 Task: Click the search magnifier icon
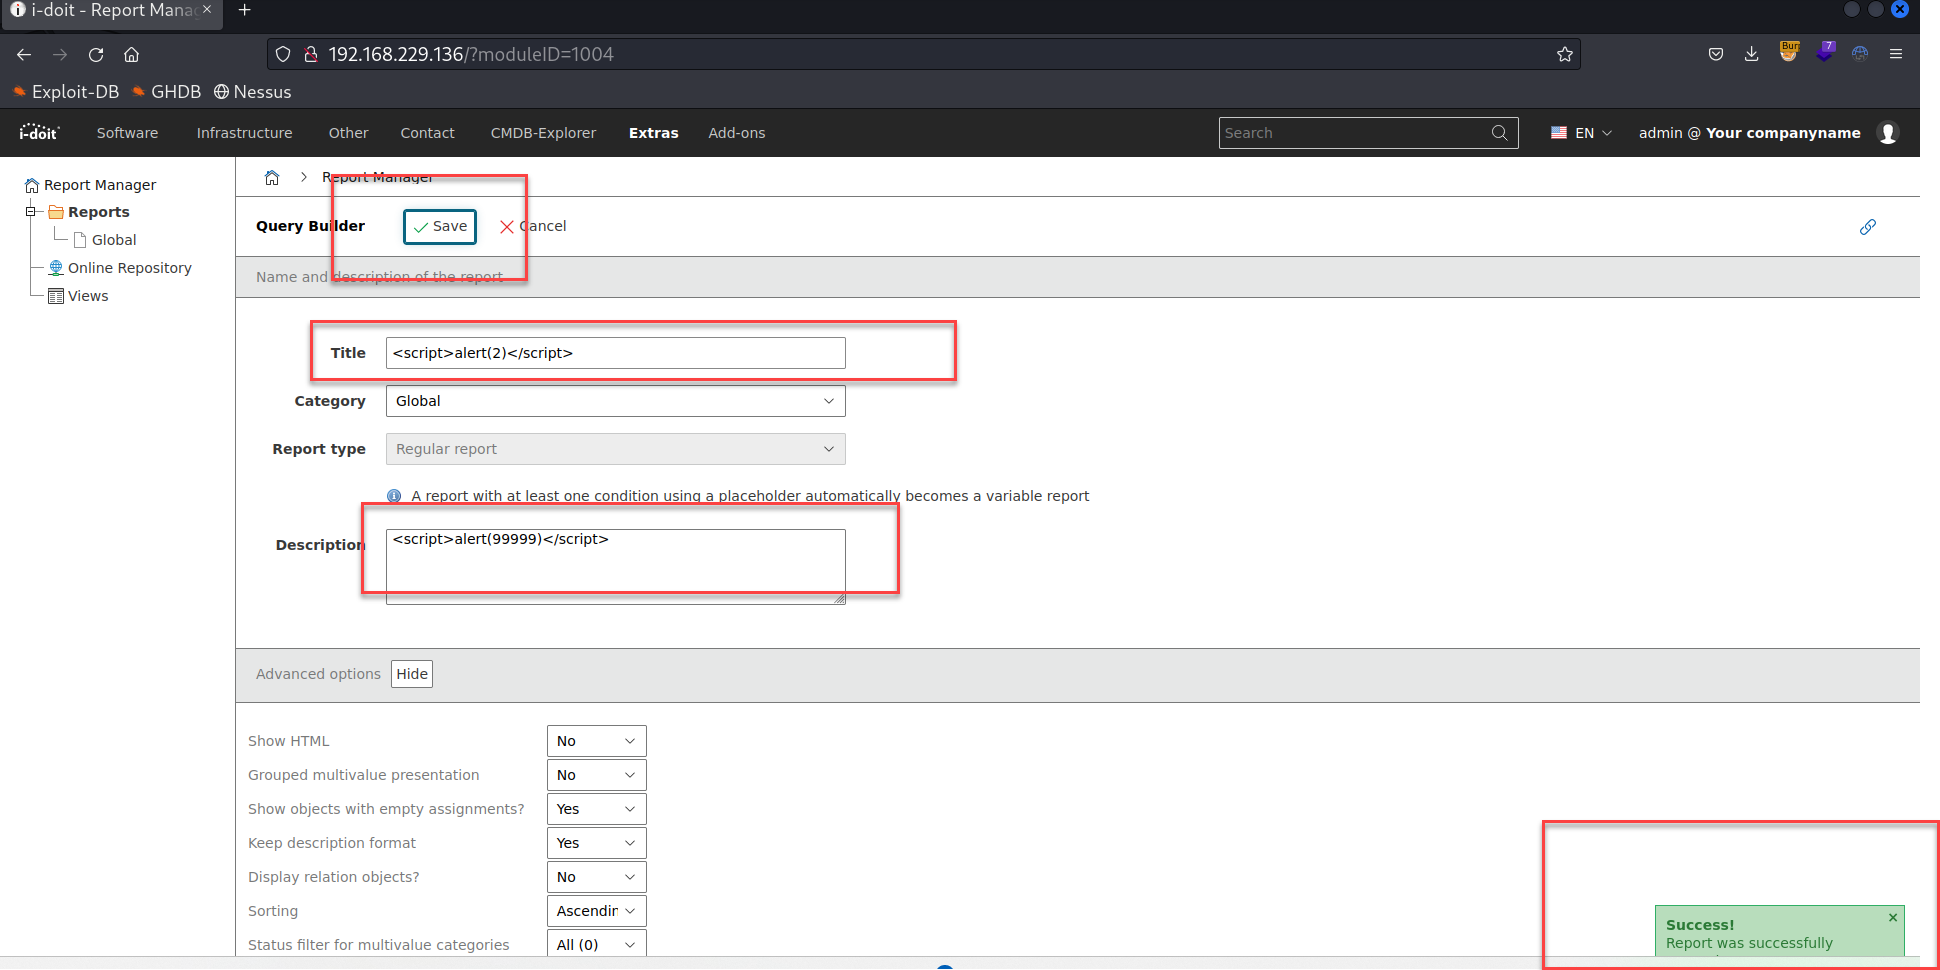[1499, 133]
